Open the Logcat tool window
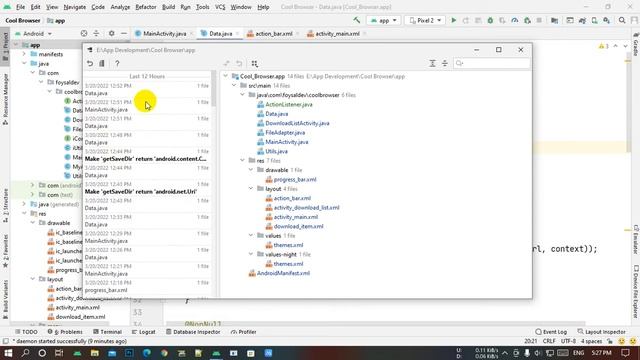 (x=143, y=332)
